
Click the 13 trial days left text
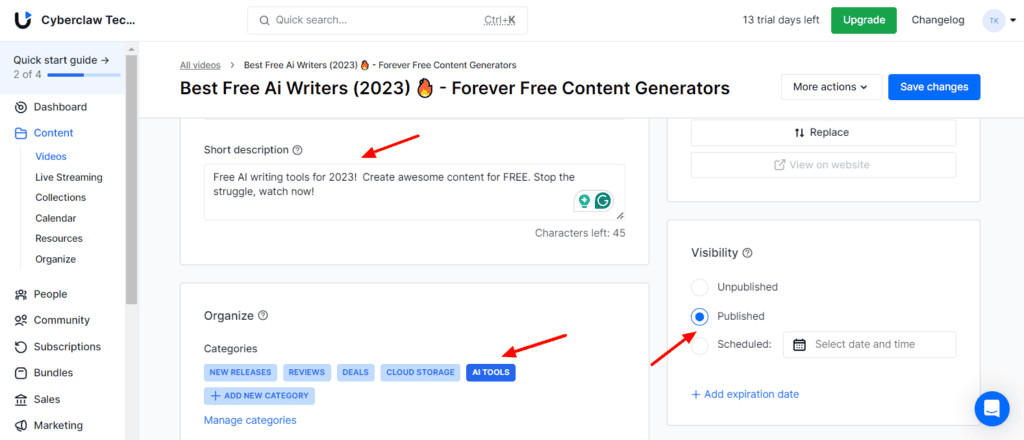[x=780, y=20]
